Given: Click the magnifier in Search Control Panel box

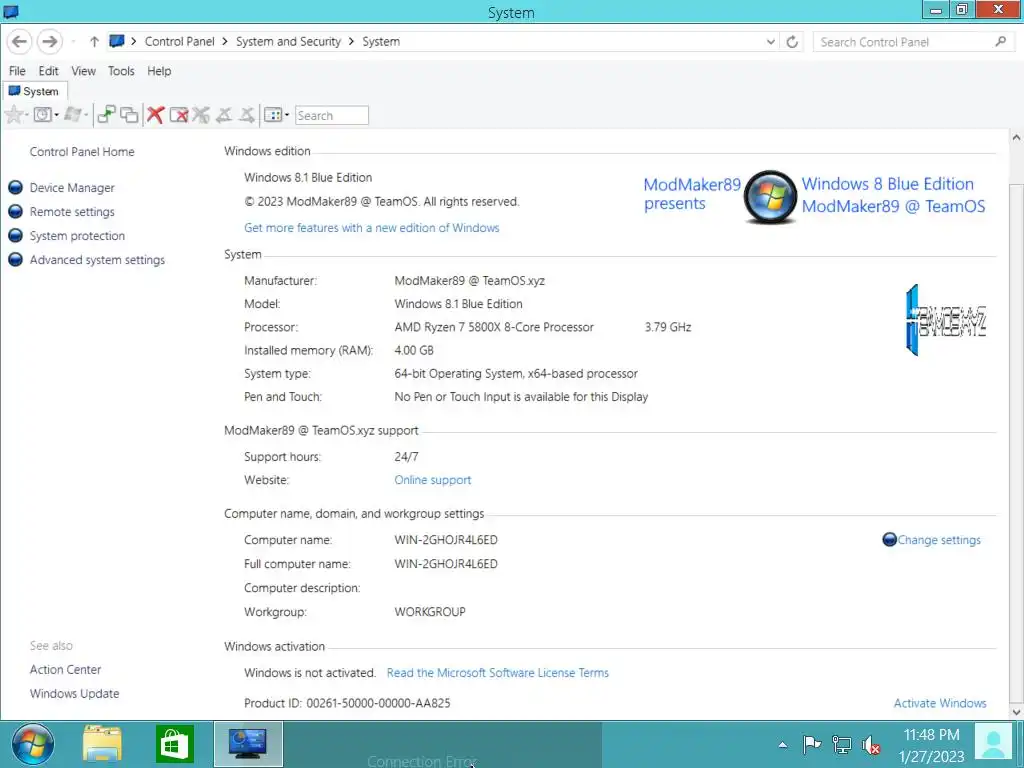Looking at the screenshot, I should point(1000,42).
